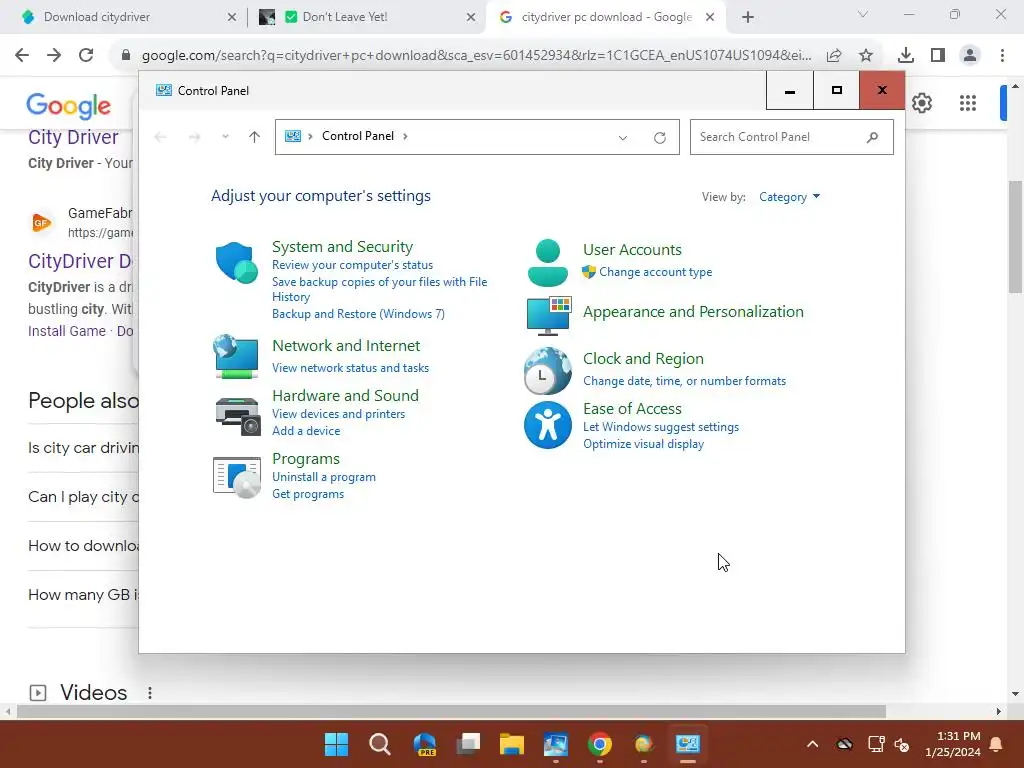Switch to Chrome from taskbar
This screenshot has height=768, width=1024.
tap(600, 744)
